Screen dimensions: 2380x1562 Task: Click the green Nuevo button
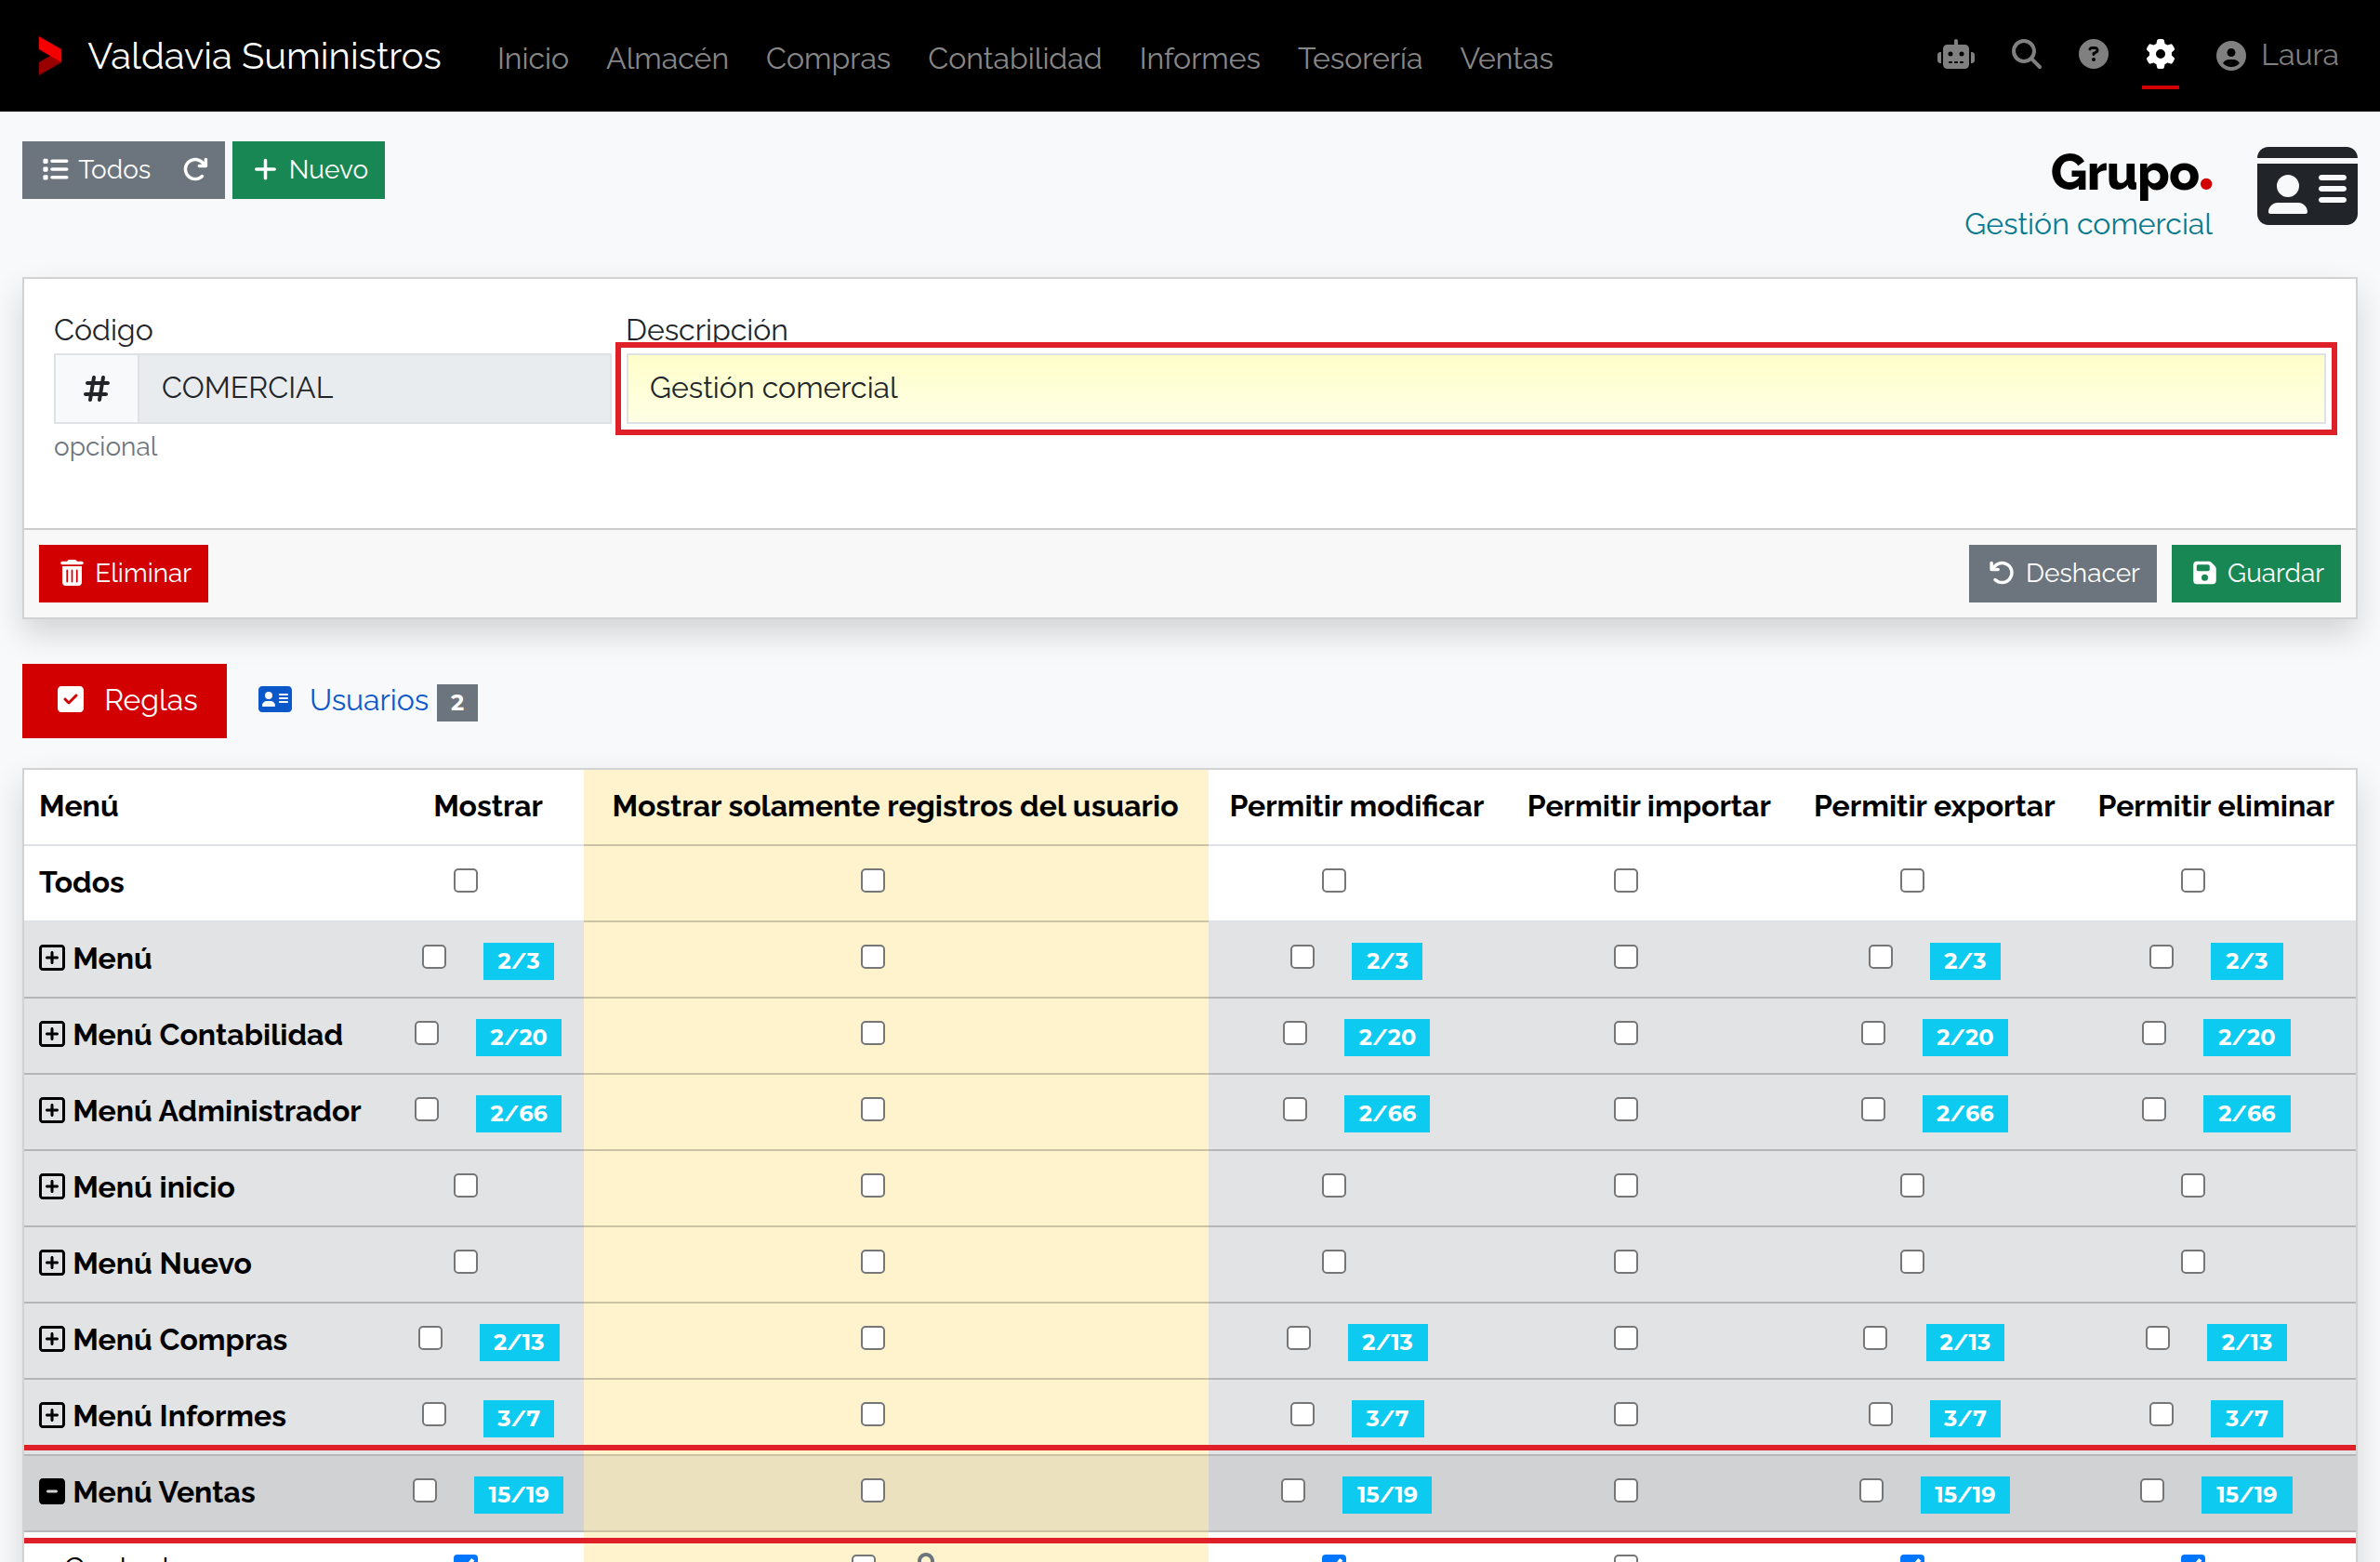point(308,169)
